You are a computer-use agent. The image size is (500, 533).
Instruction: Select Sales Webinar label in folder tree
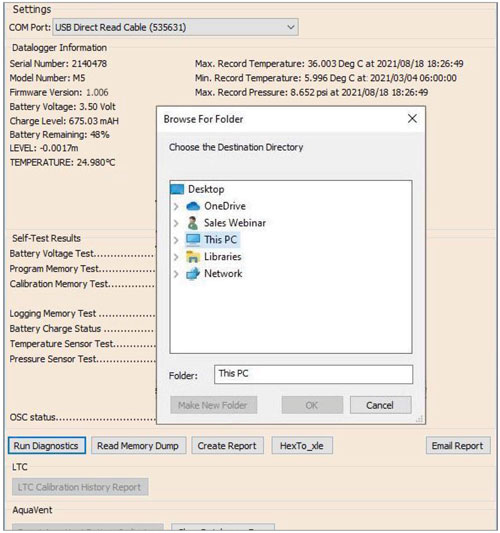pyautogui.click(x=235, y=223)
